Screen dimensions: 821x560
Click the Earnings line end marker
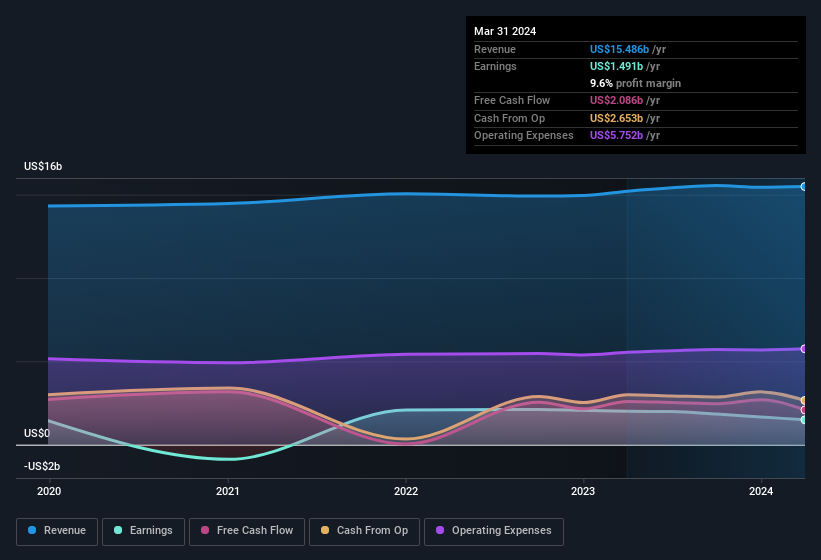(x=804, y=420)
